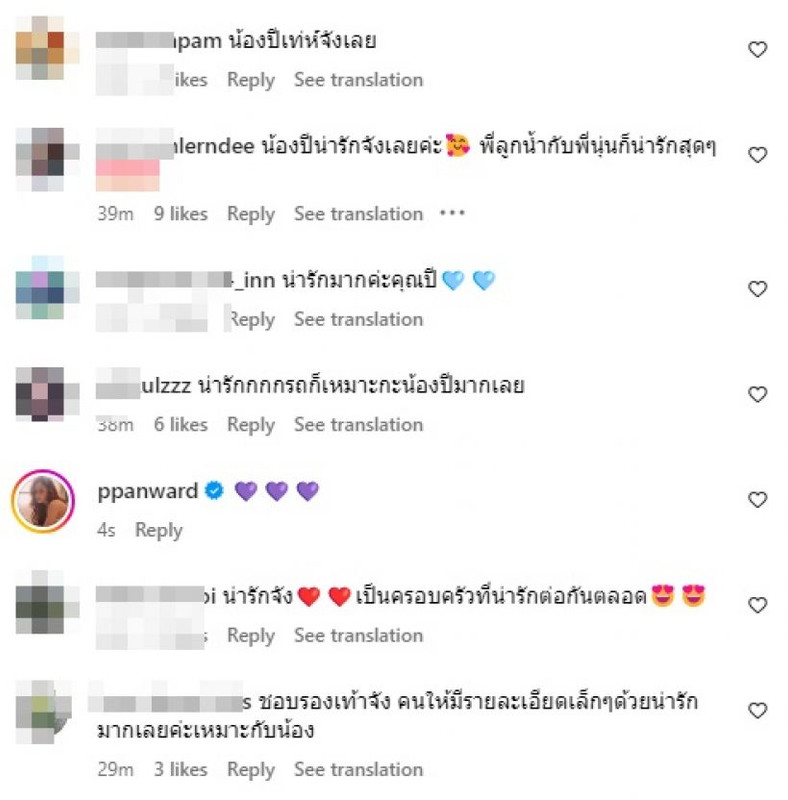Reply to the 29m comment

coord(251,769)
